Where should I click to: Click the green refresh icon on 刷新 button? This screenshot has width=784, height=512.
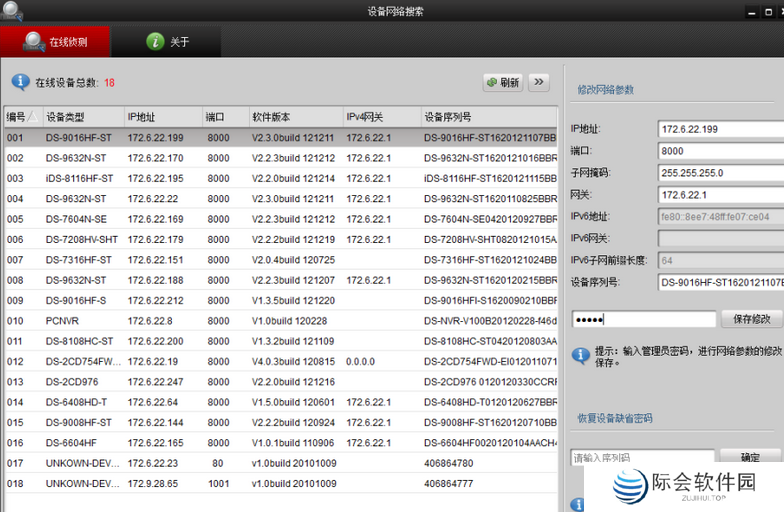click(x=492, y=82)
